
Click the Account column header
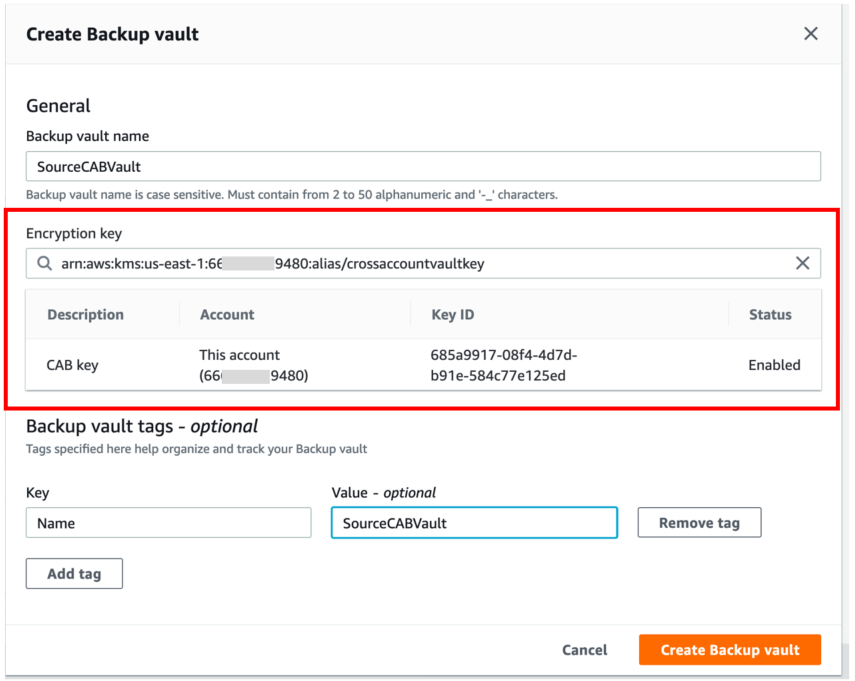226,314
